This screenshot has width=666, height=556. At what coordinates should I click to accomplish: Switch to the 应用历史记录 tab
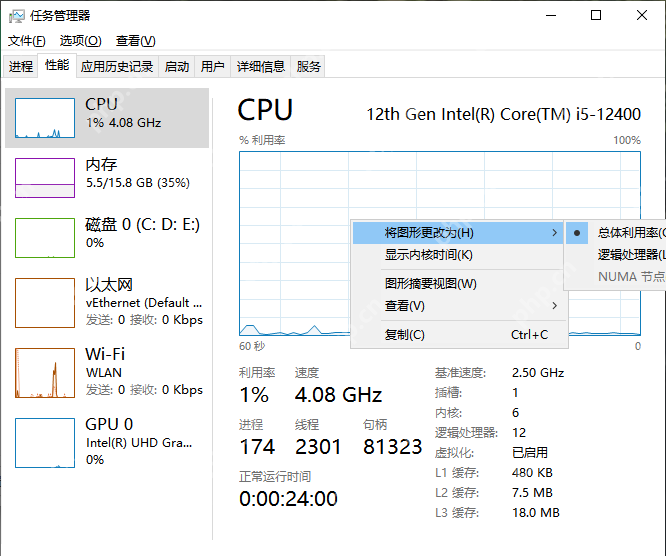tap(117, 67)
